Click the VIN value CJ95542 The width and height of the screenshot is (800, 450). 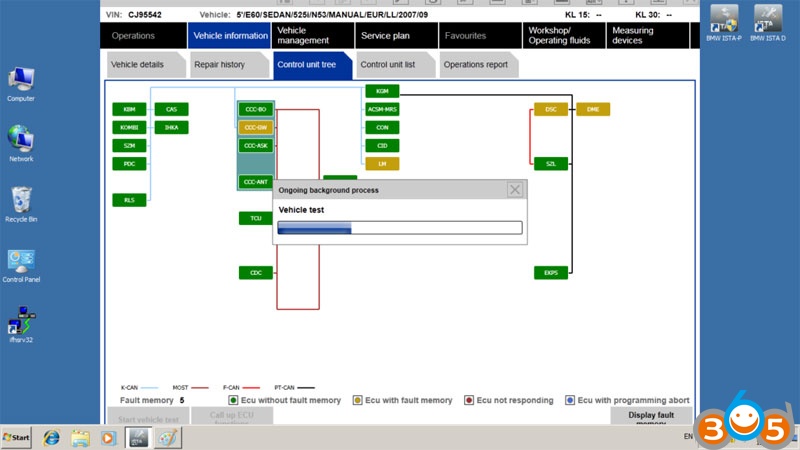(145, 15)
